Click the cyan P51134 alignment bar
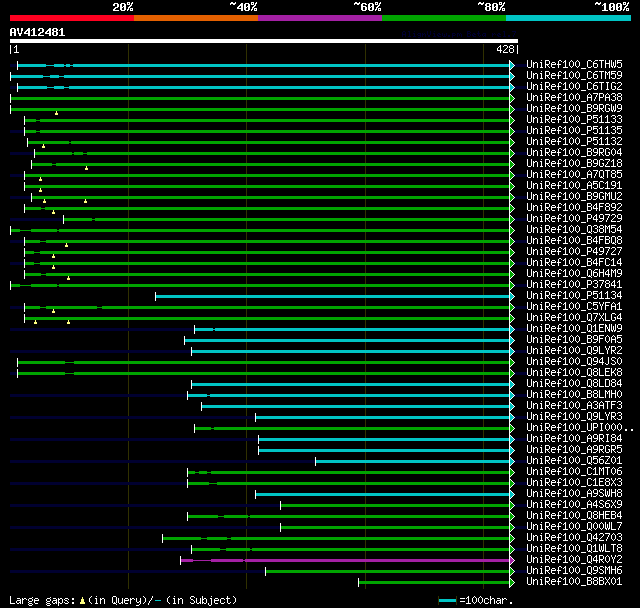Screen dimensions: 640x608 pos(333,296)
